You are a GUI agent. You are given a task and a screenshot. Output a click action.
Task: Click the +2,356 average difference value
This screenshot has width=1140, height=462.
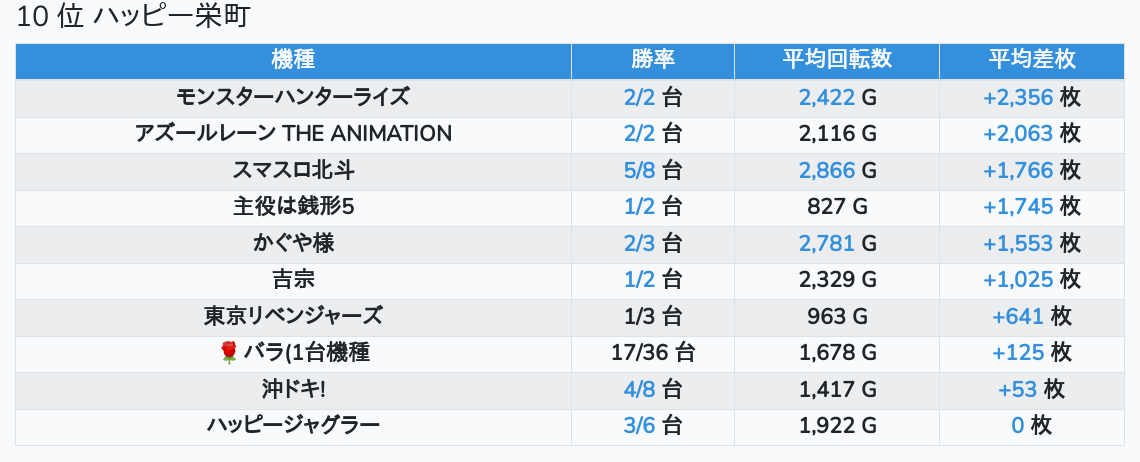click(1018, 97)
